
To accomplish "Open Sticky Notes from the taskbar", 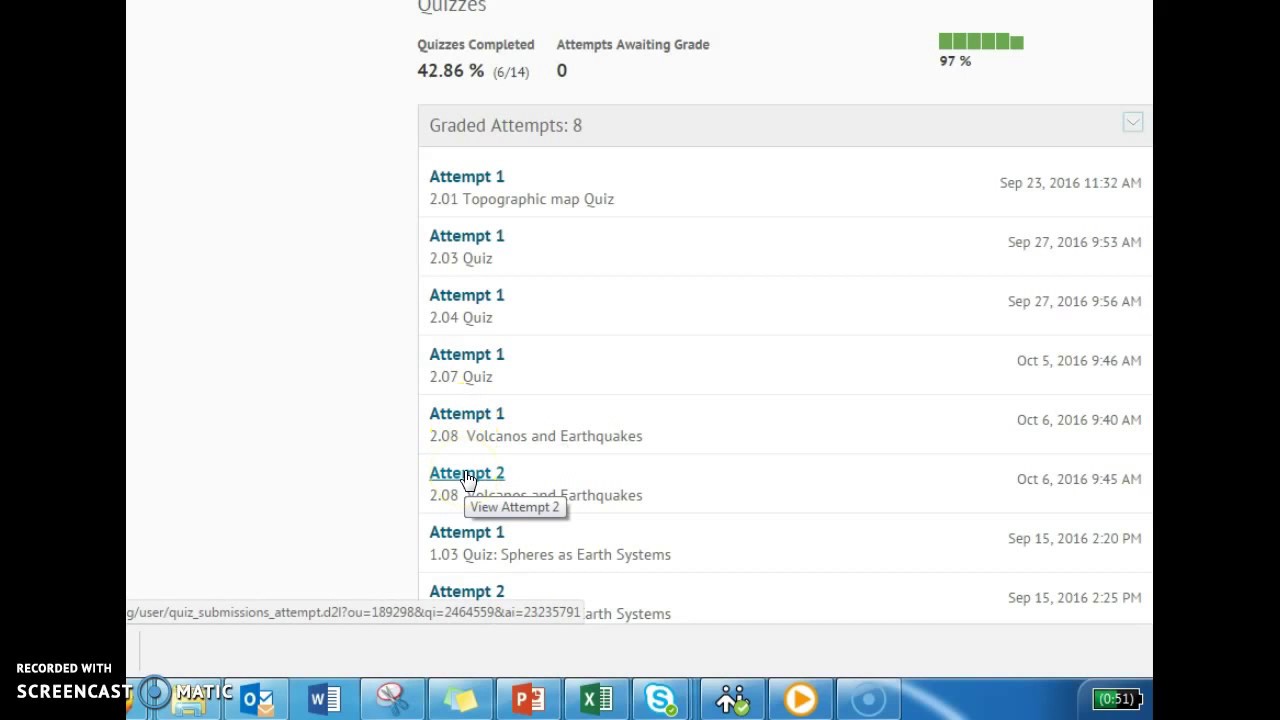I will 460,698.
